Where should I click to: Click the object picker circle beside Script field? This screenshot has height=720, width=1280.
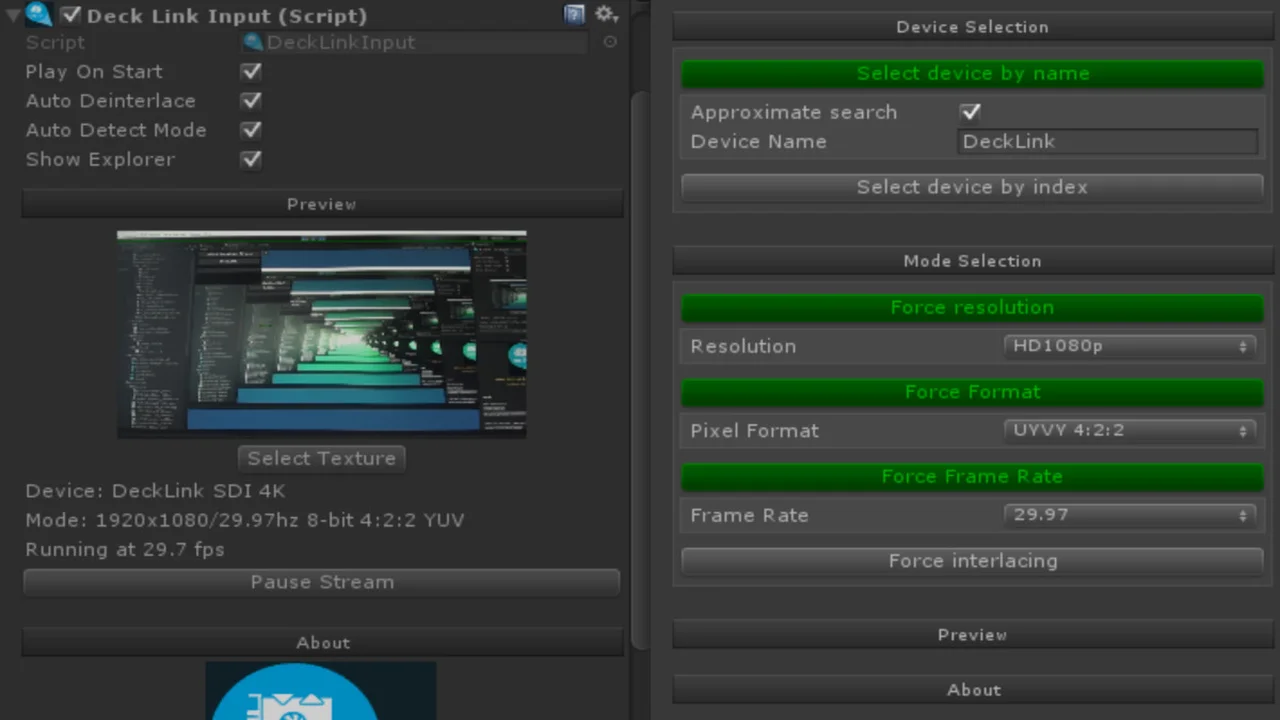click(609, 42)
